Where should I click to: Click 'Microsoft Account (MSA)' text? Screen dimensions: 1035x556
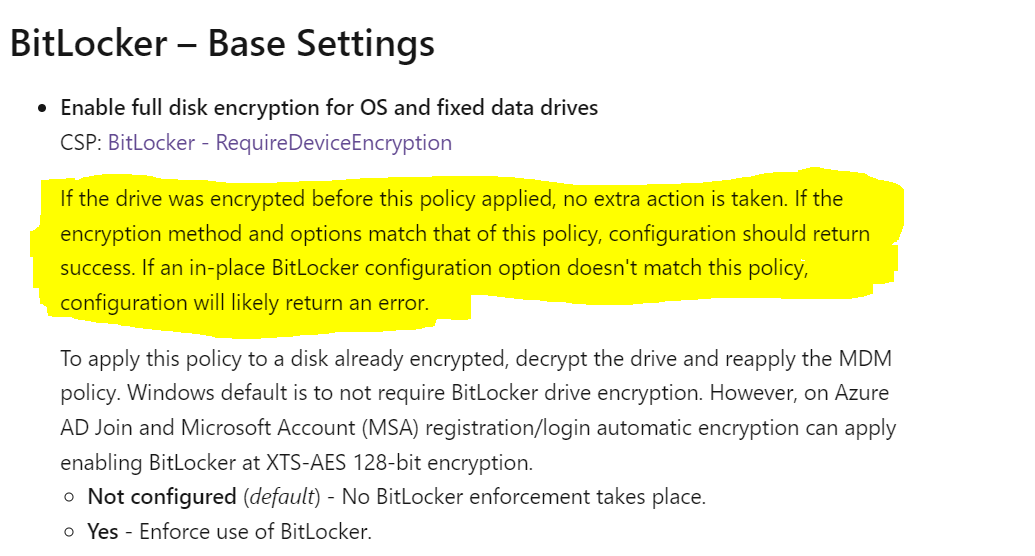[300, 428]
